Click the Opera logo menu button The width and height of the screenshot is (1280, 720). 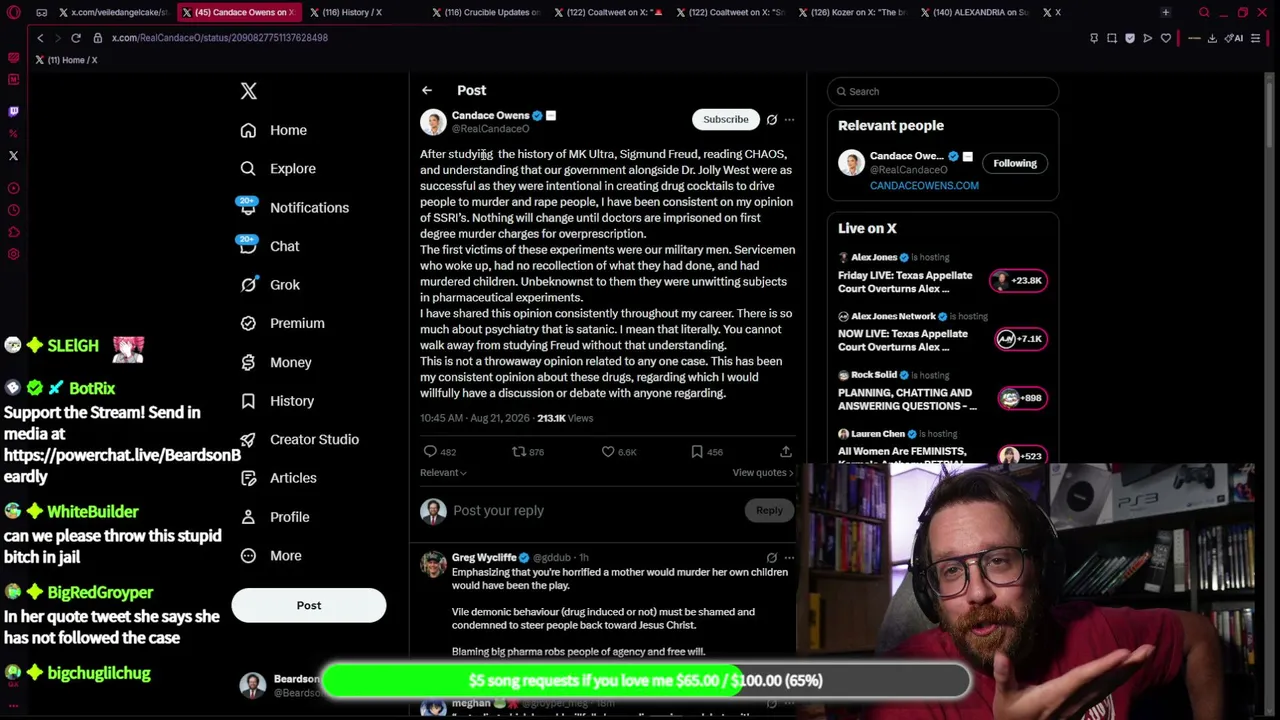[x=13, y=12]
